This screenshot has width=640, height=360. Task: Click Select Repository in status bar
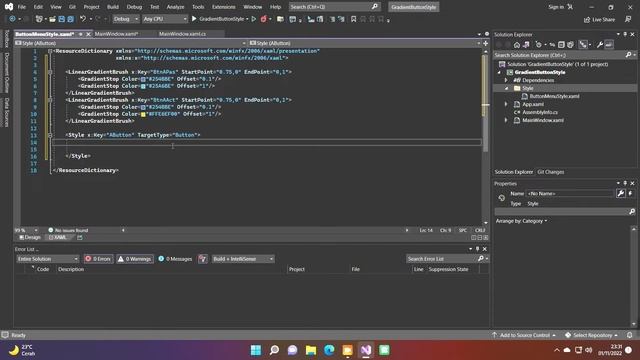(591, 335)
